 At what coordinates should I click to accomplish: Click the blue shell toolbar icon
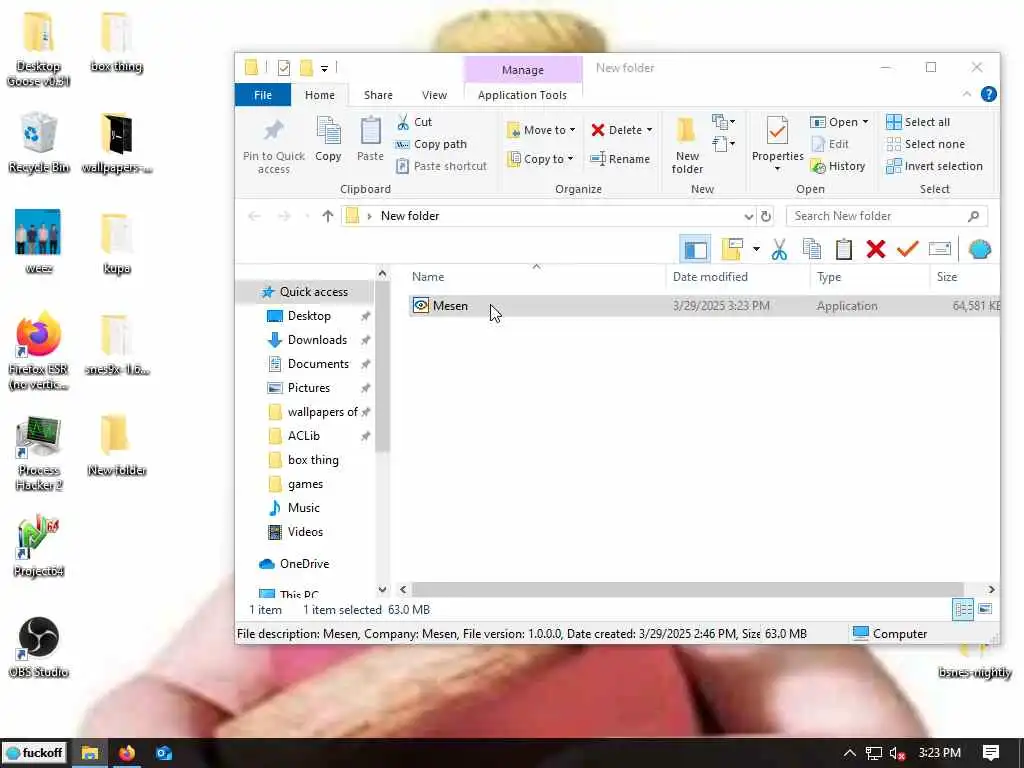(980, 249)
